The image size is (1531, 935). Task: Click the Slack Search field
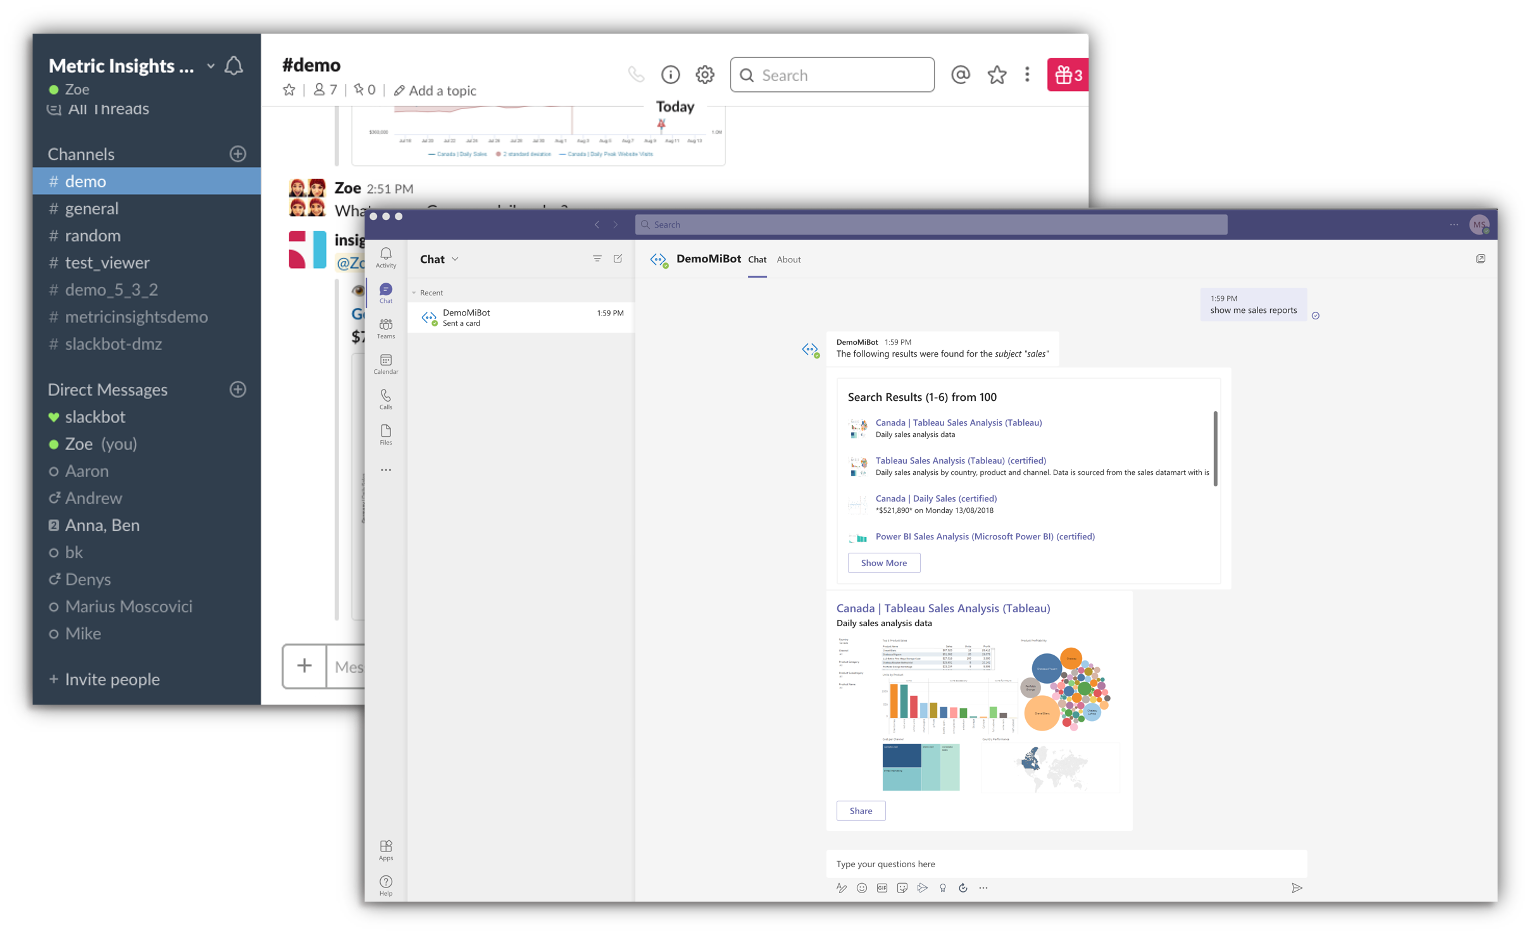point(832,75)
